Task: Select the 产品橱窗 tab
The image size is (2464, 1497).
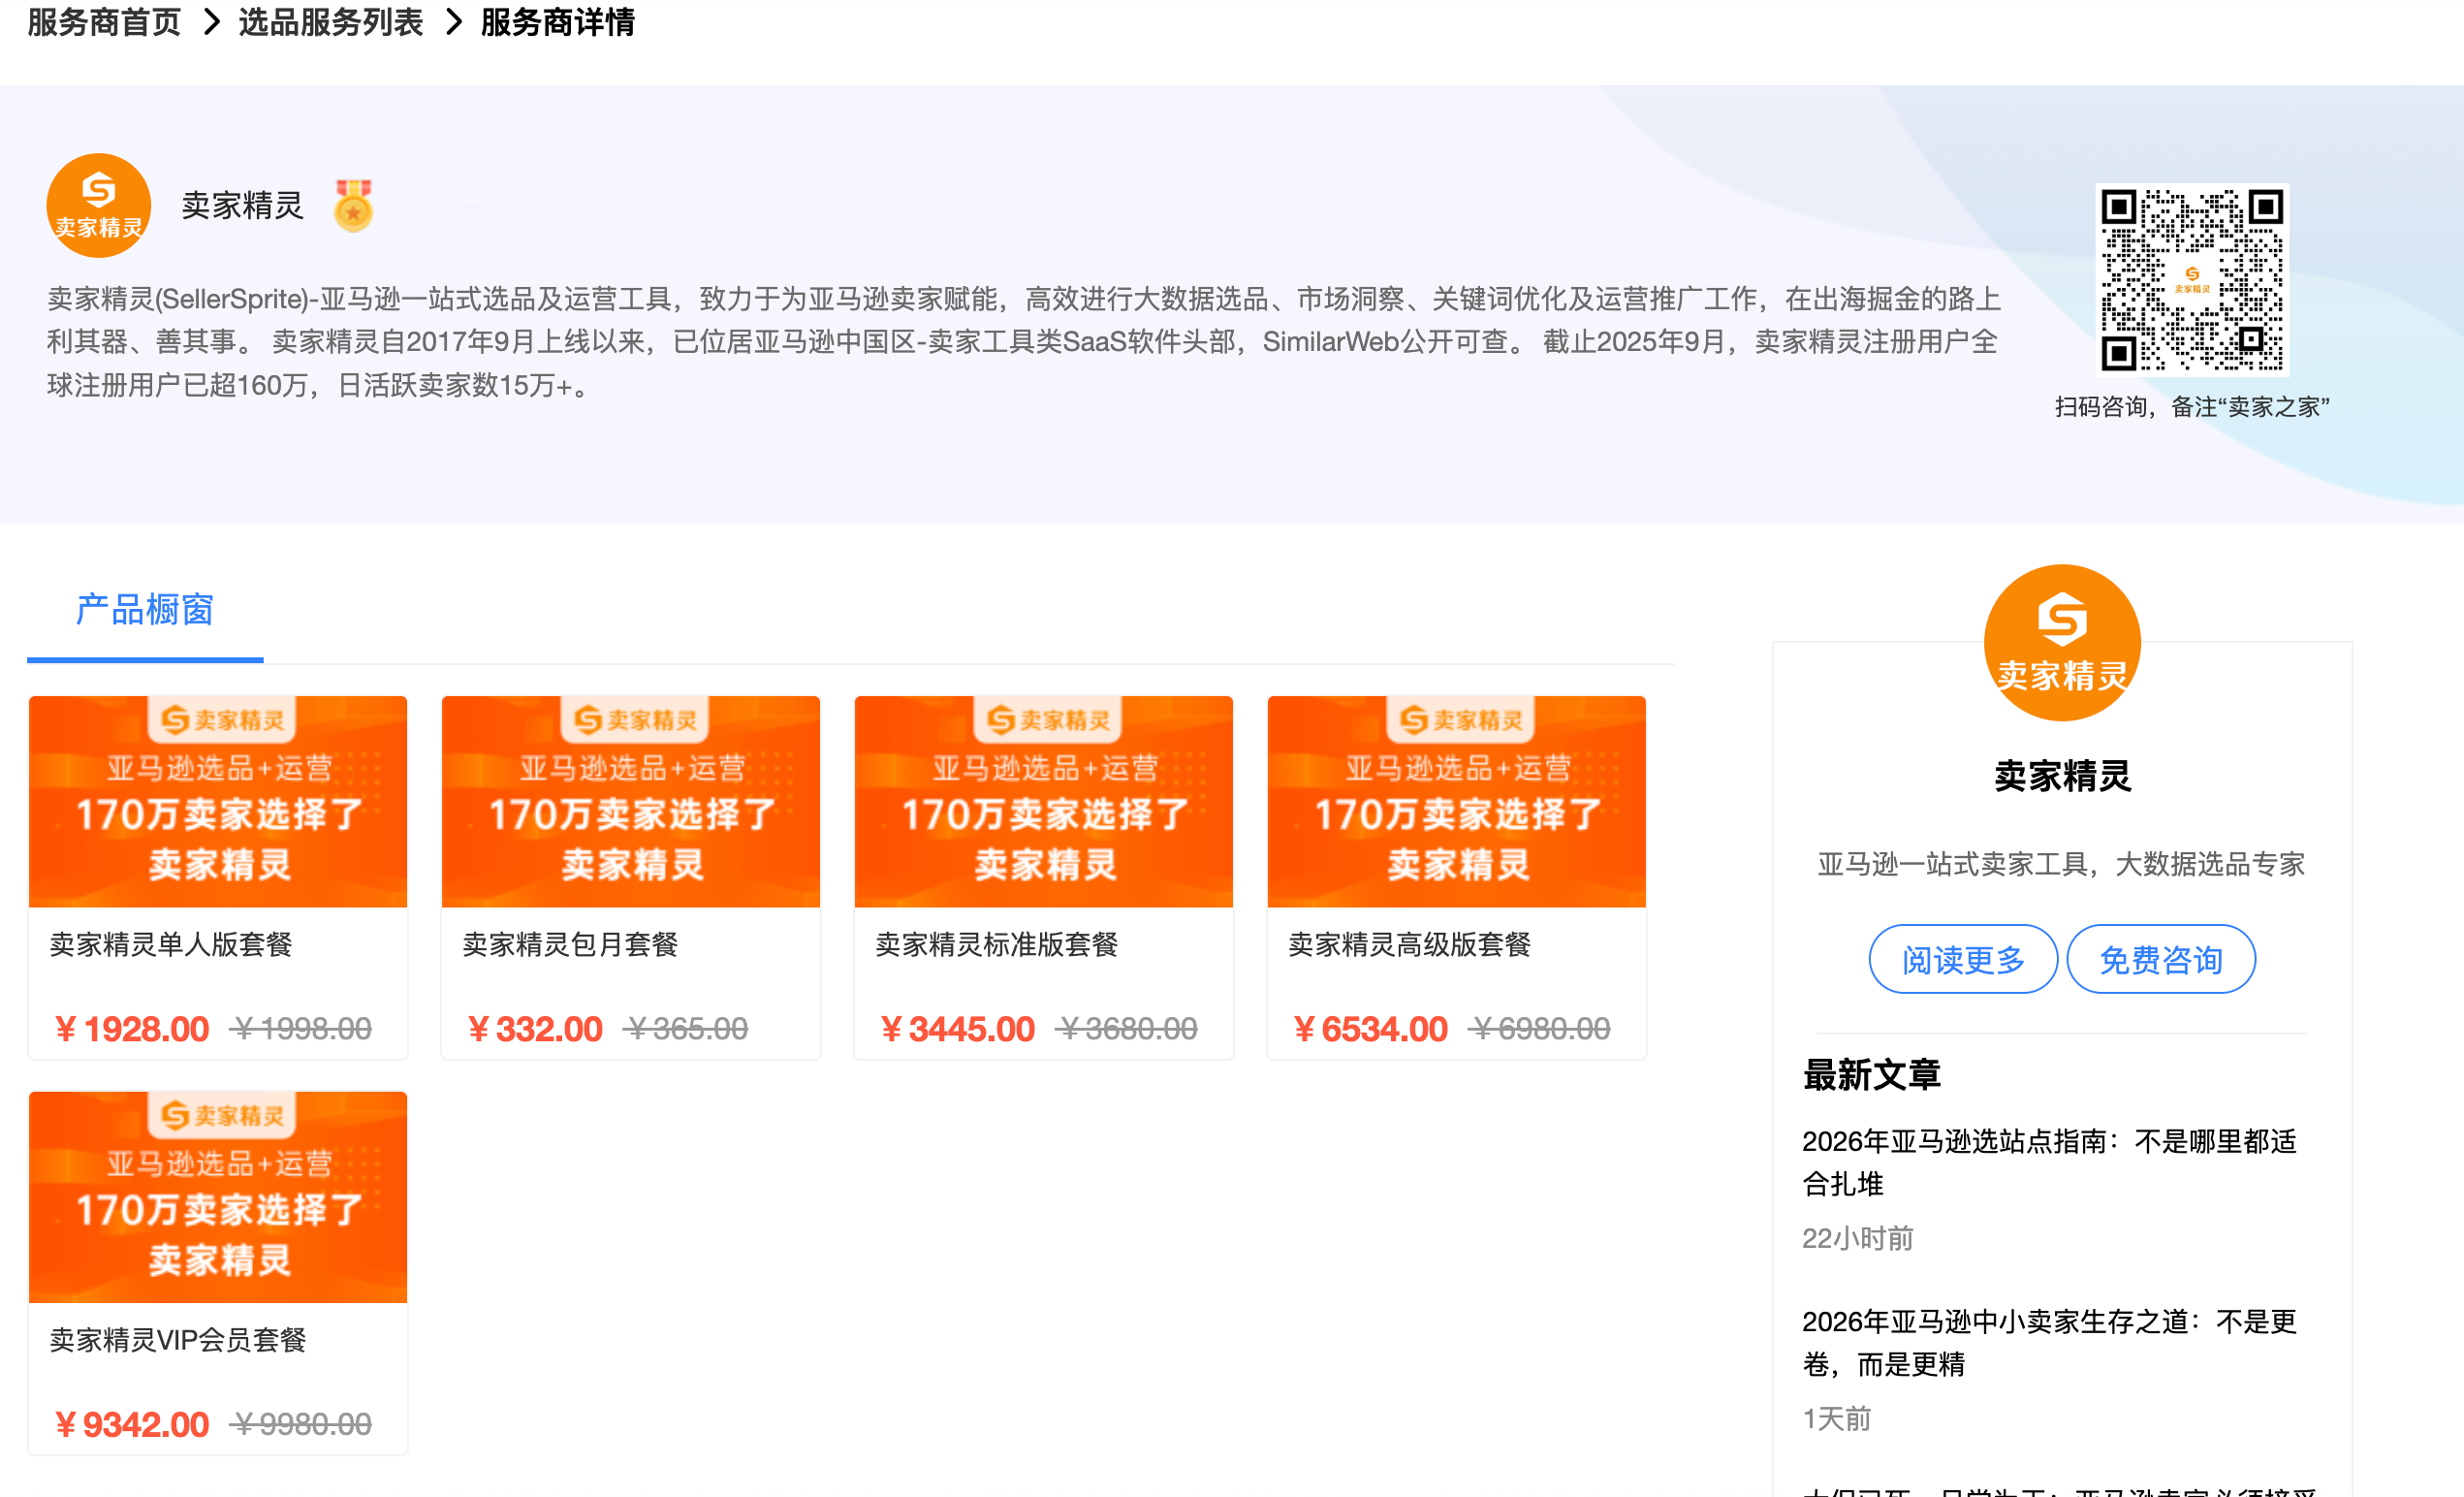Action: (145, 610)
